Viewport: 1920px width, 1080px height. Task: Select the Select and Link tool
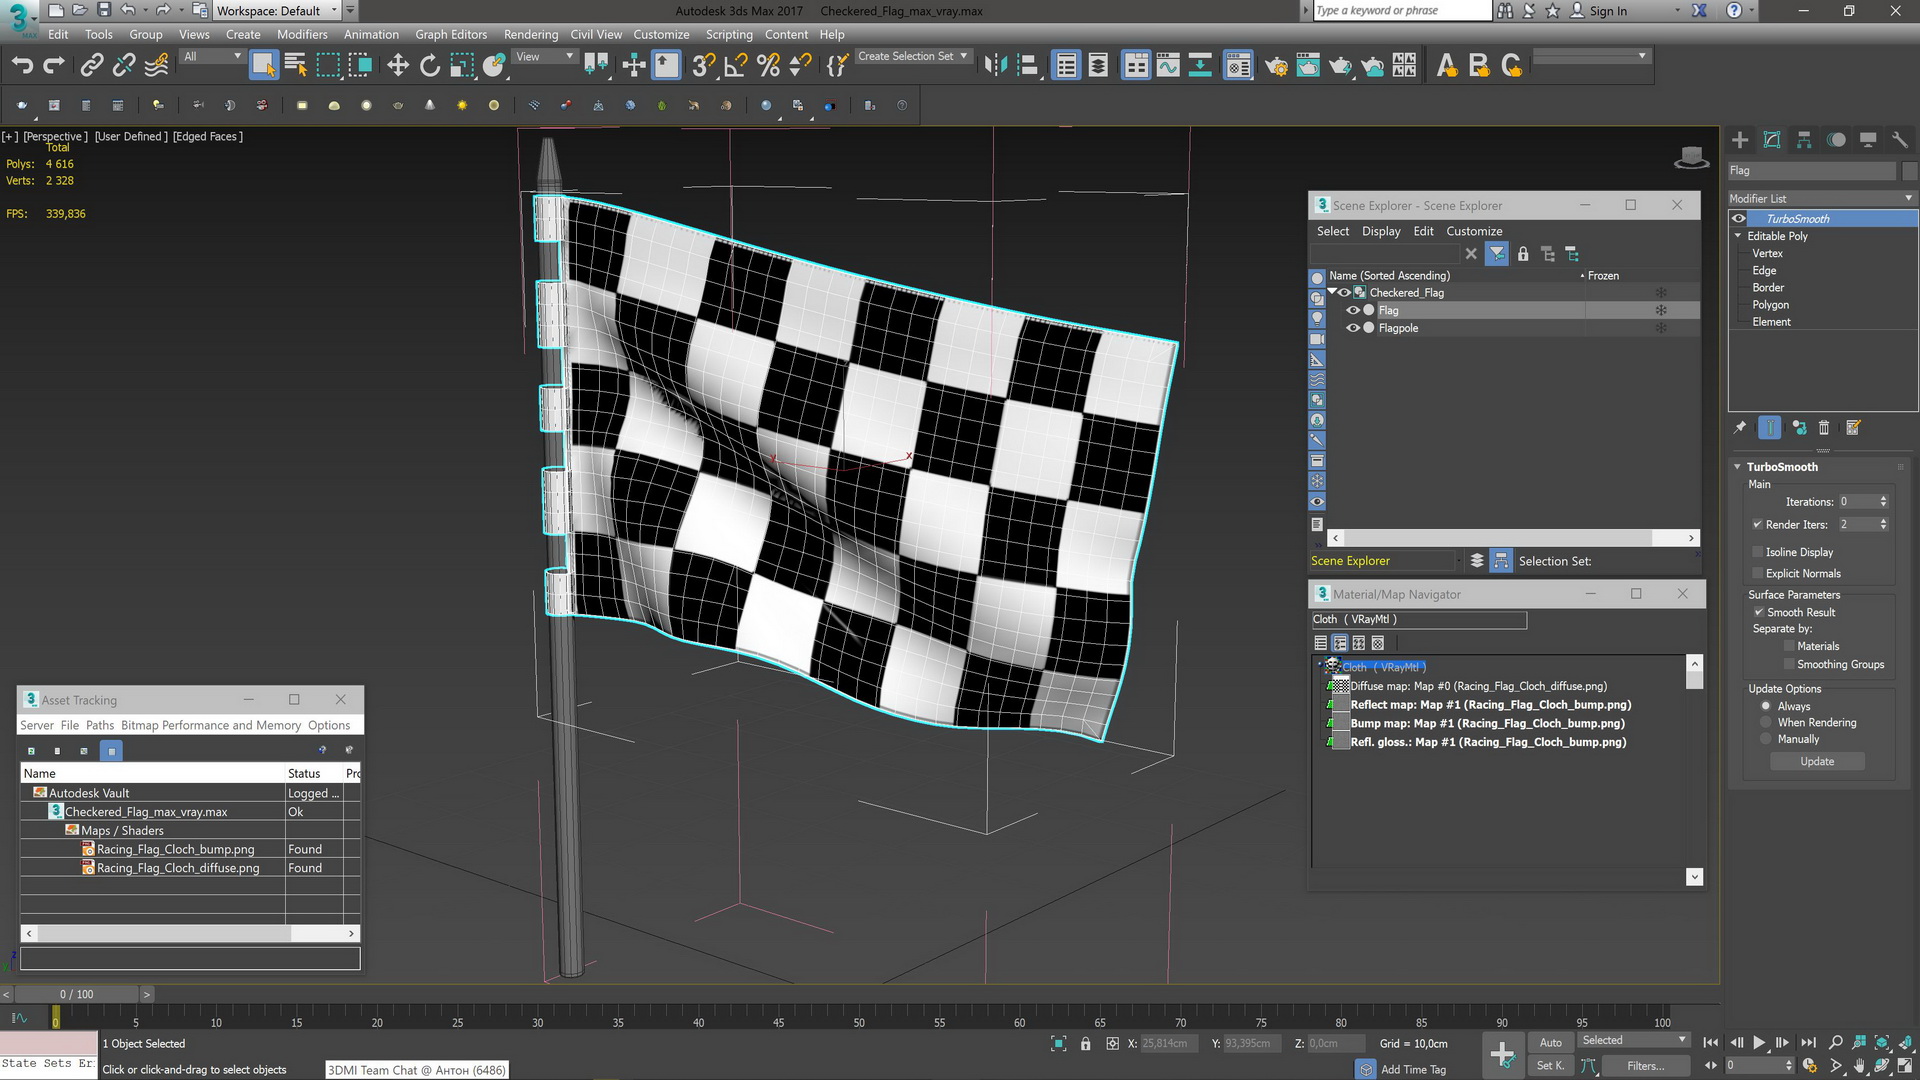click(x=91, y=66)
